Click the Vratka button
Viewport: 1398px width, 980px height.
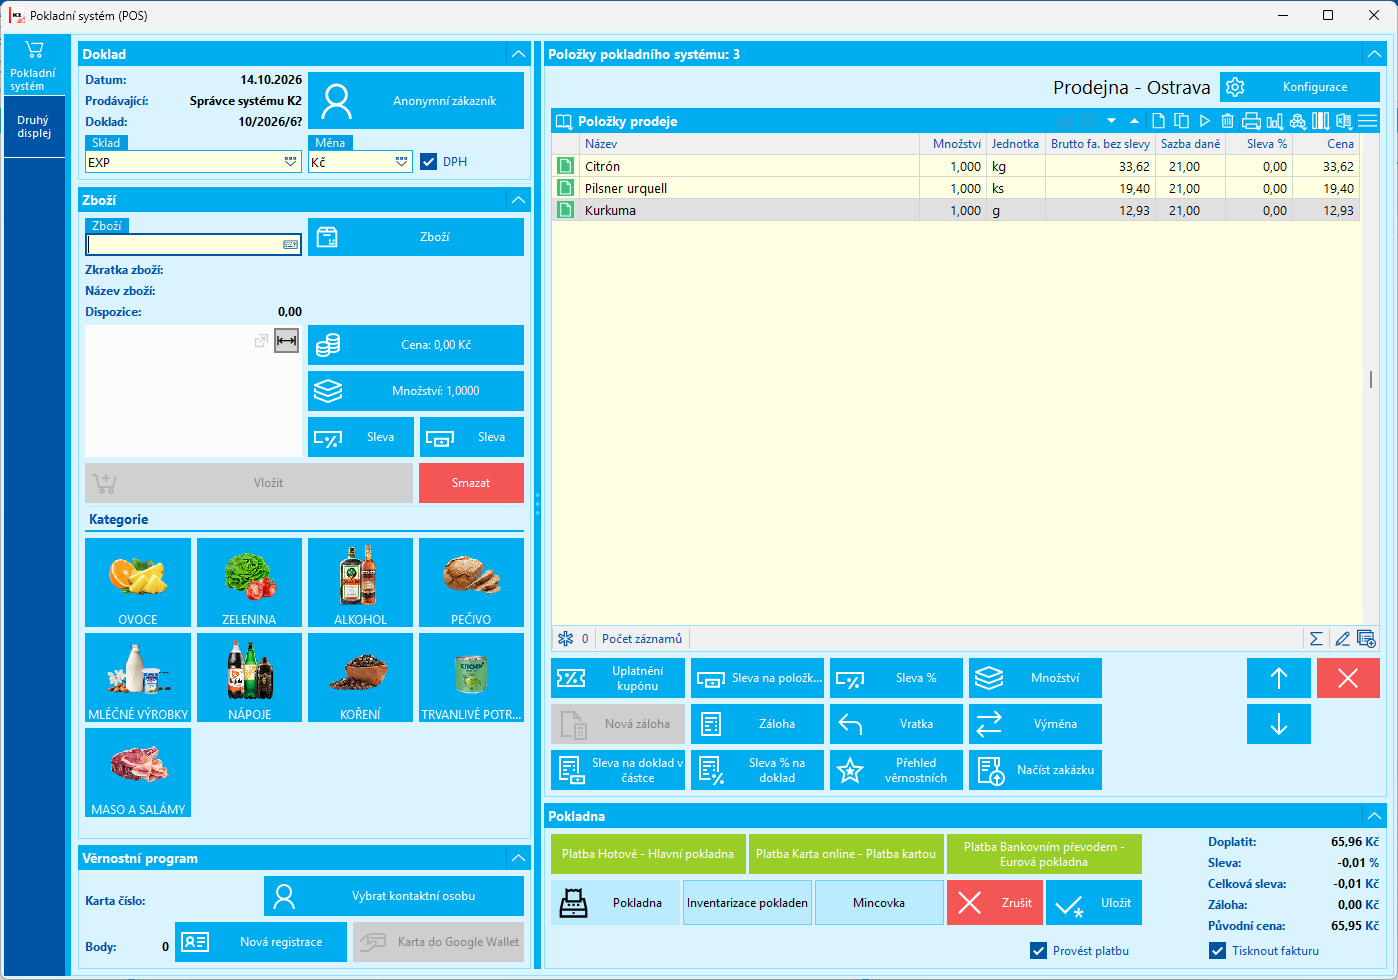(896, 724)
